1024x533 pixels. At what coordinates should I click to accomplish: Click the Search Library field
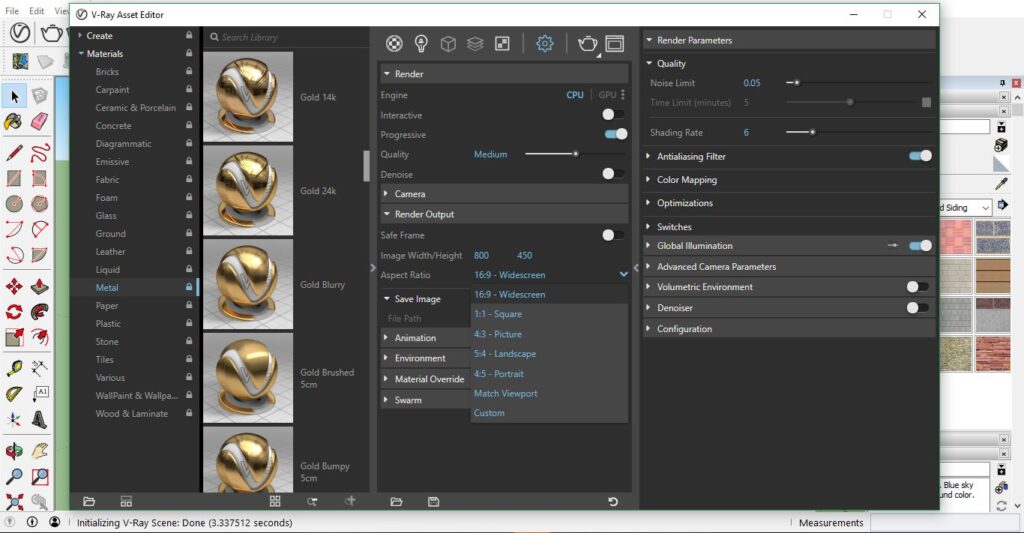[x=286, y=37]
